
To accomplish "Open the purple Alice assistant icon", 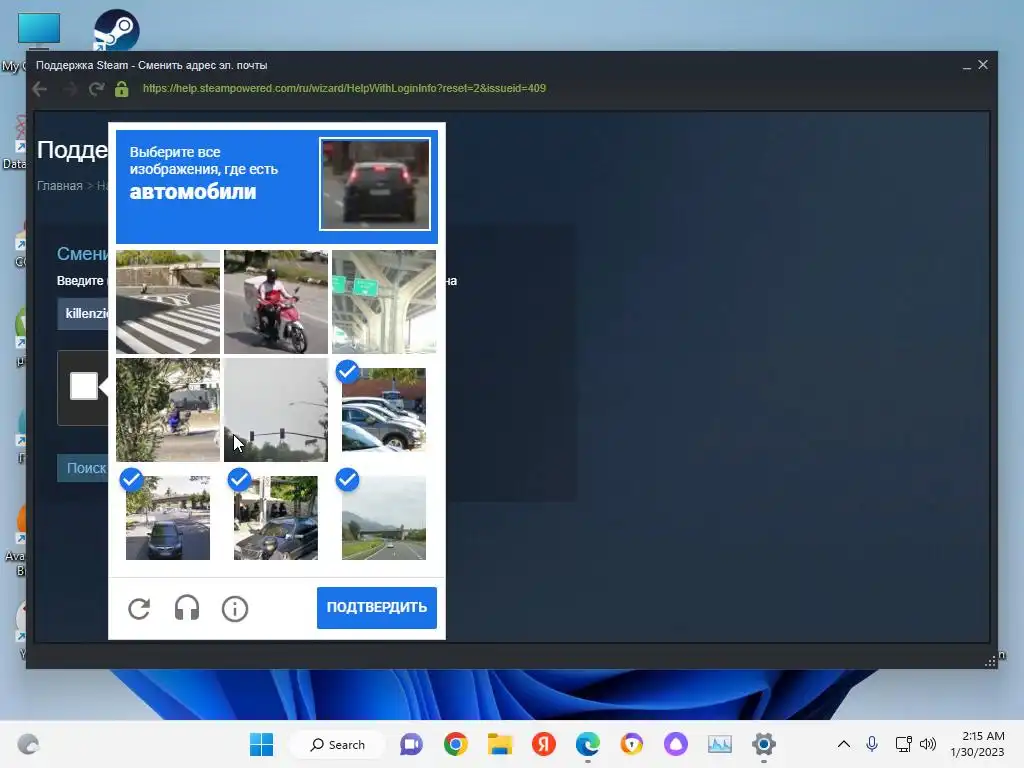I will (676, 744).
